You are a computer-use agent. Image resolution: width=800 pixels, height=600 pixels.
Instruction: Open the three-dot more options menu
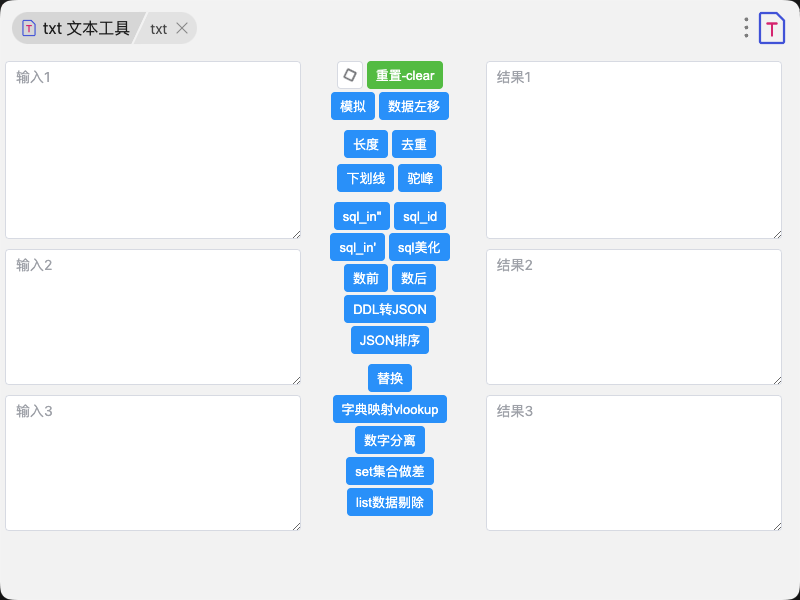click(x=746, y=28)
